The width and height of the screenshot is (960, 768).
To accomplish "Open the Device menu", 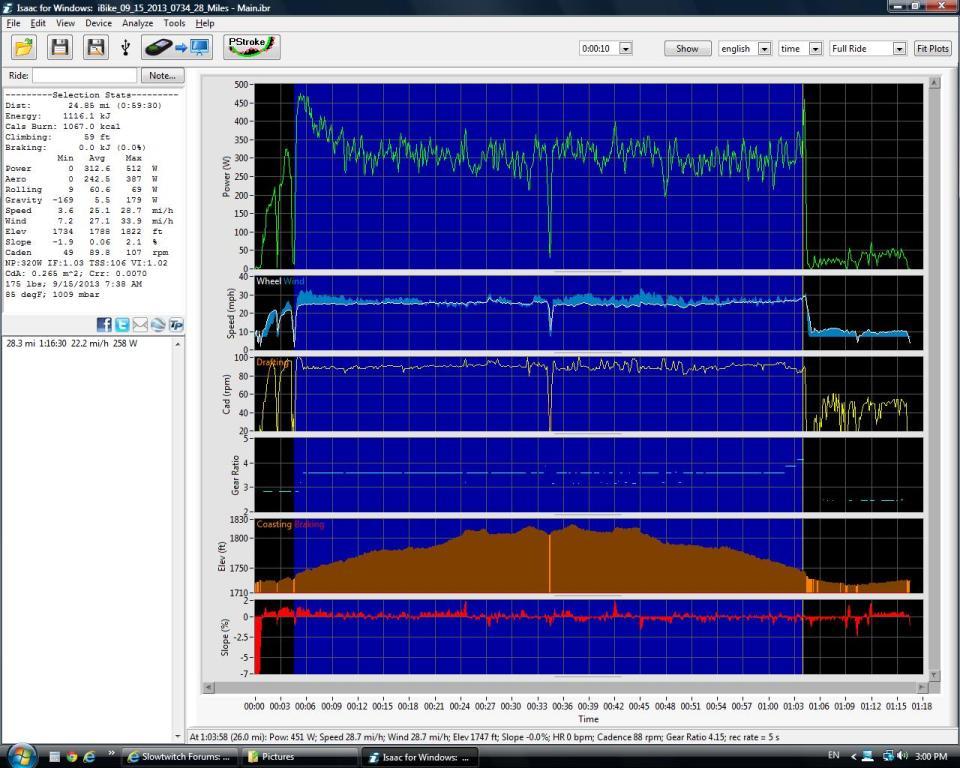I will click(x=98, y=22).
